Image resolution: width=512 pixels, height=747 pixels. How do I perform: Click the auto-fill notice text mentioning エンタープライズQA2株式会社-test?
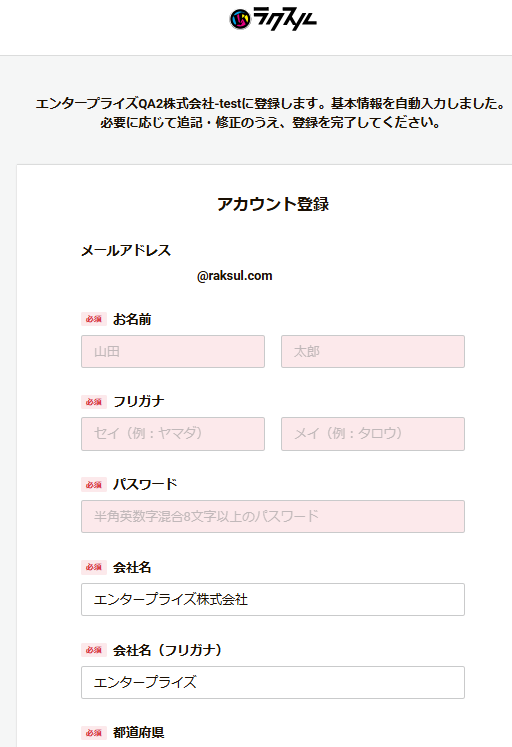(270, 113)
